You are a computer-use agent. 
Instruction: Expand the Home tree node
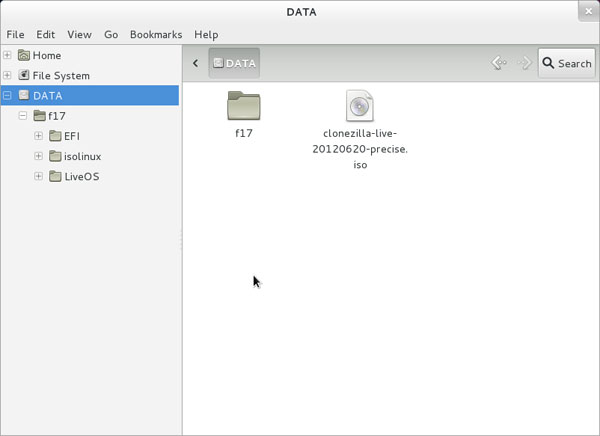pos(8,55)
